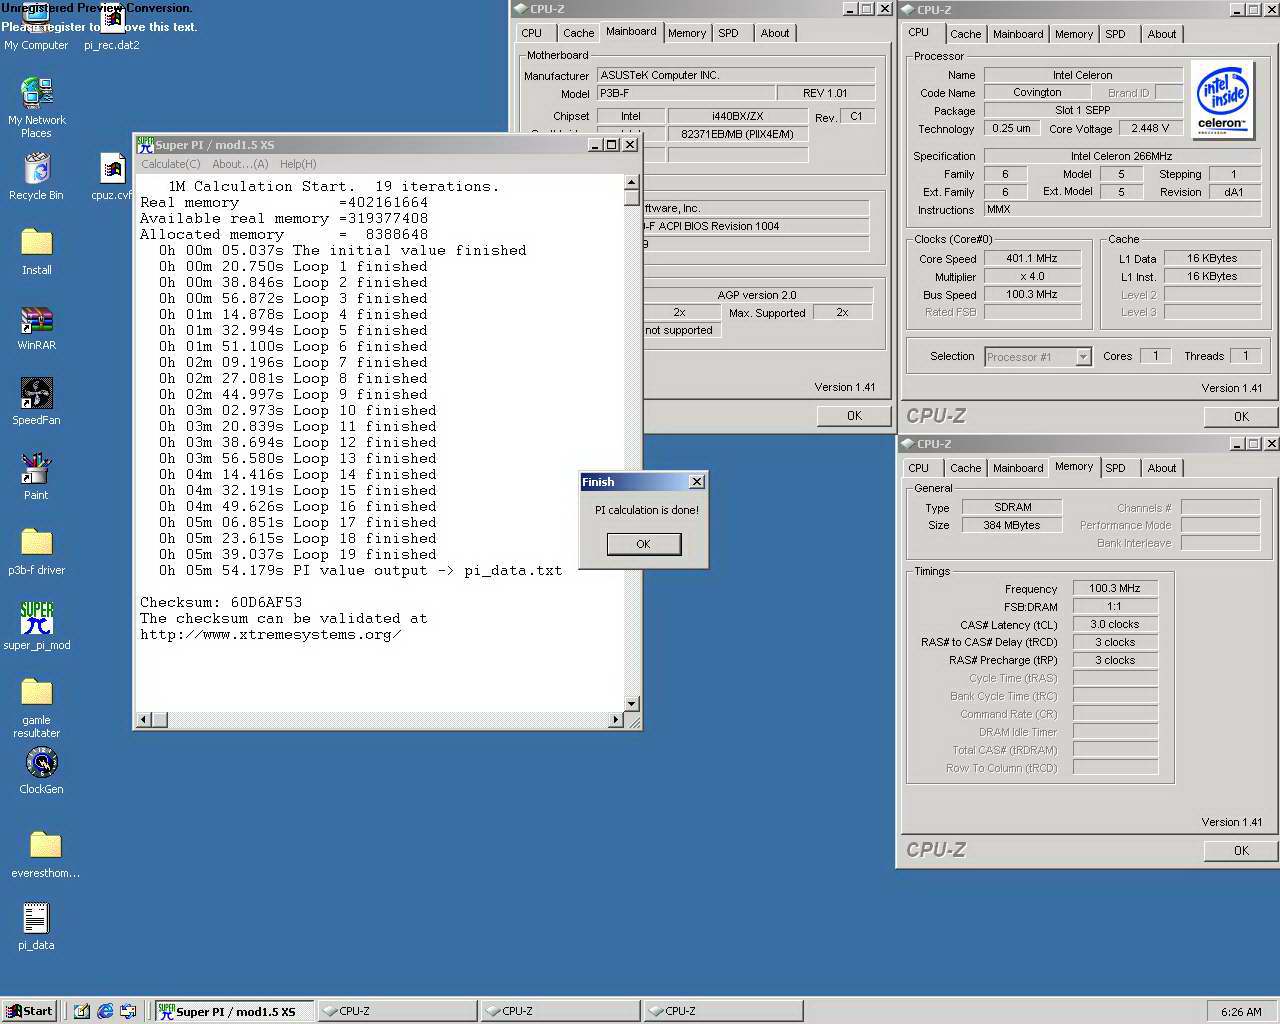Select SPD tab in CPU-Z Mainboard window
This screenshot has height=1024, width=1280.
point(729,33)
